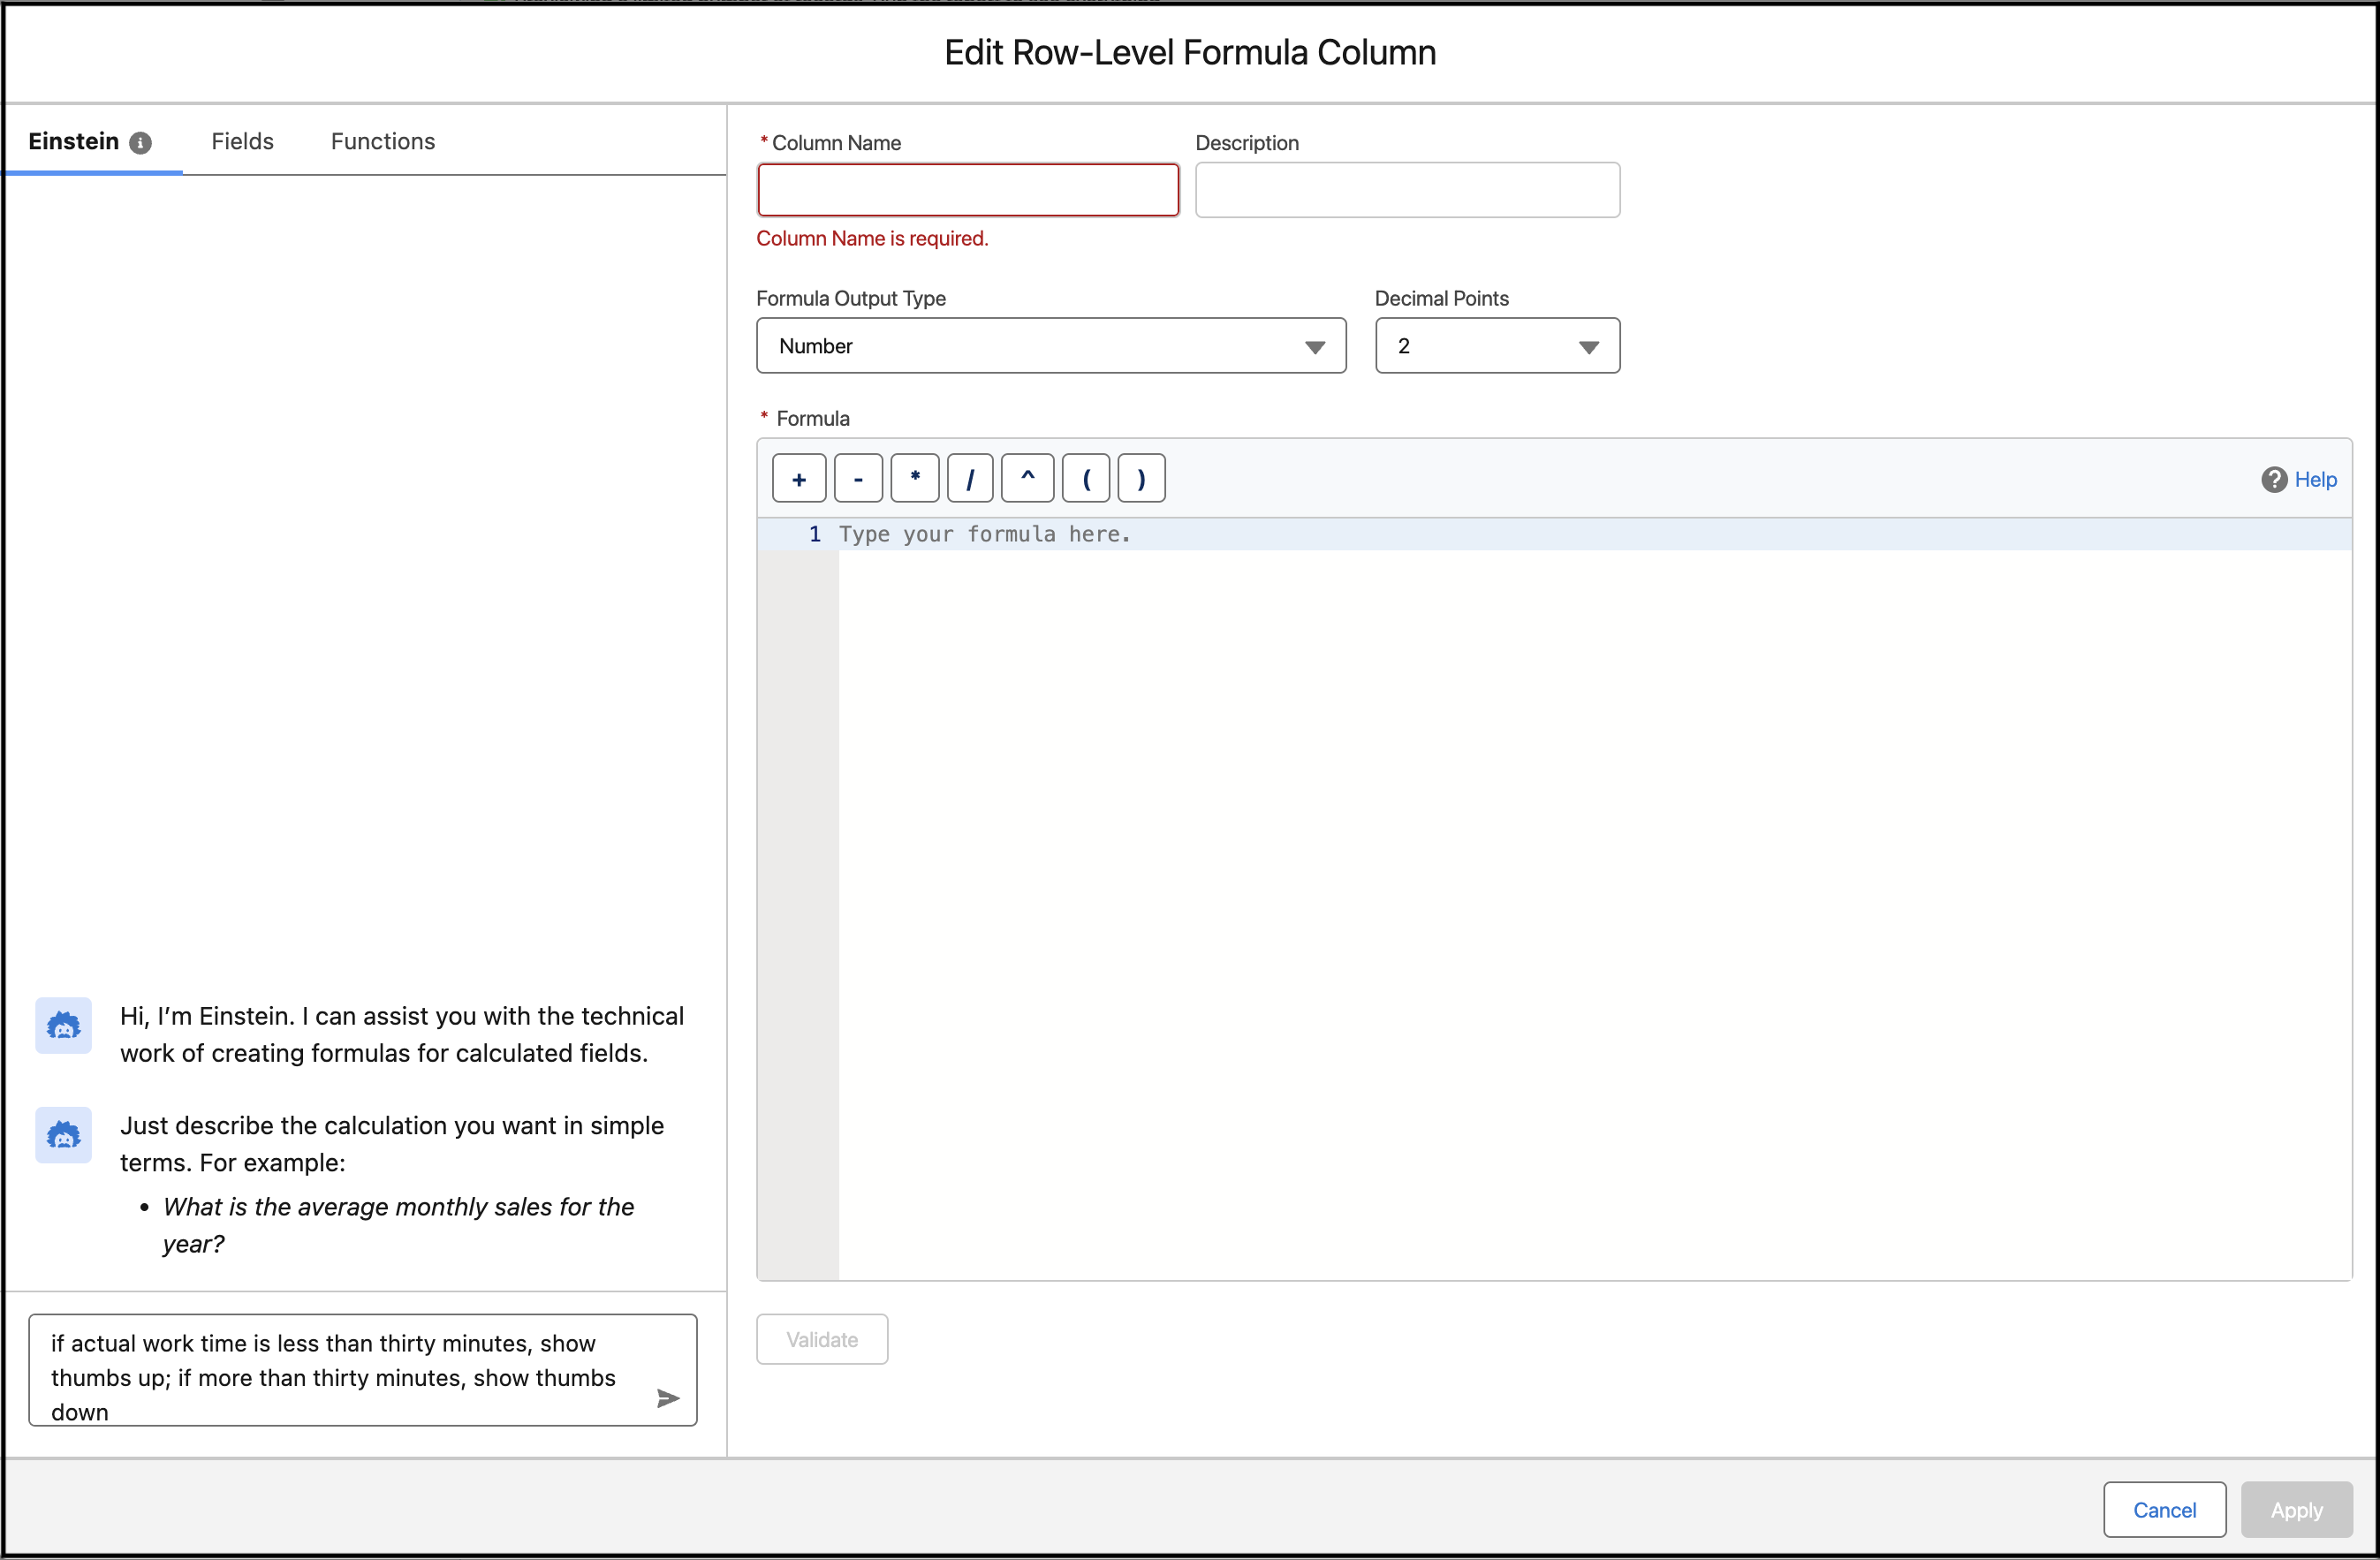This screenshot has height=1560, width=2380.
Task: Insert the exponent (caret) operator
Action: coord(1027,478)
